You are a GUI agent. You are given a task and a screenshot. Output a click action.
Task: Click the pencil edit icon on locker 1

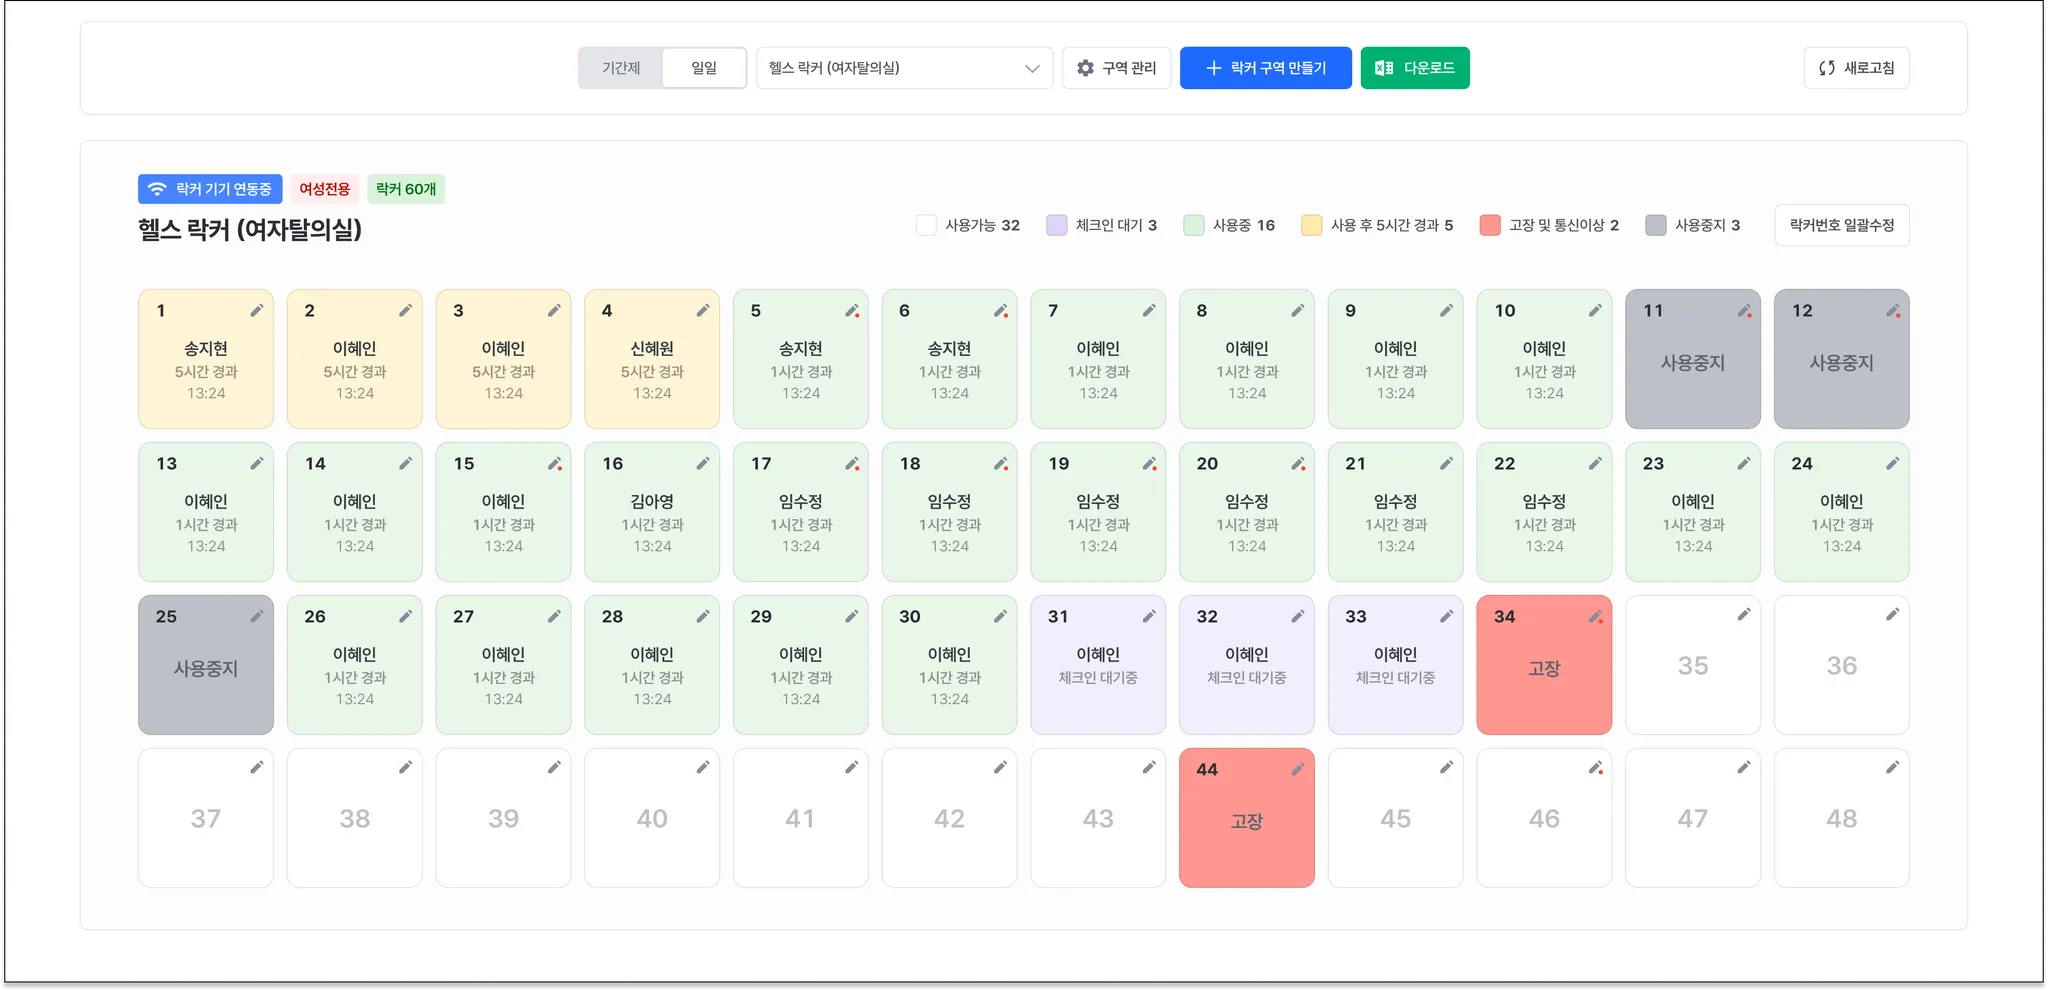pos(257,311)
